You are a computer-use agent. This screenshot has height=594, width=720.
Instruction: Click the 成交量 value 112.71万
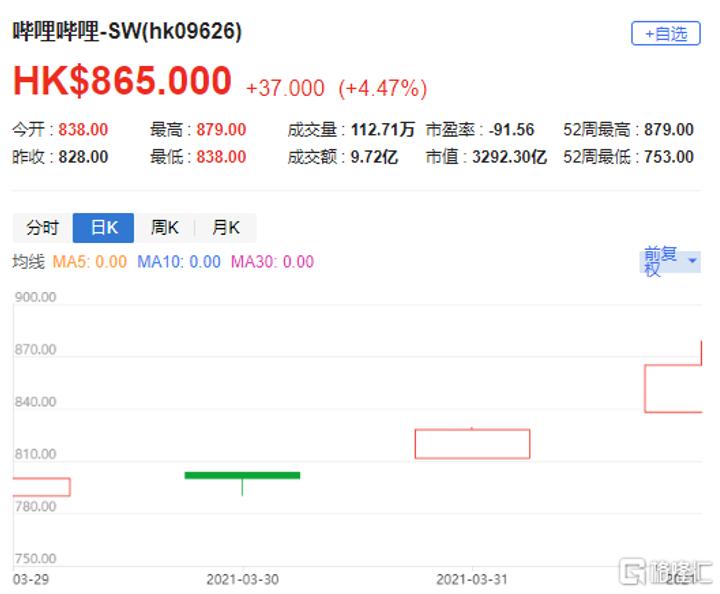coord(383,130)
